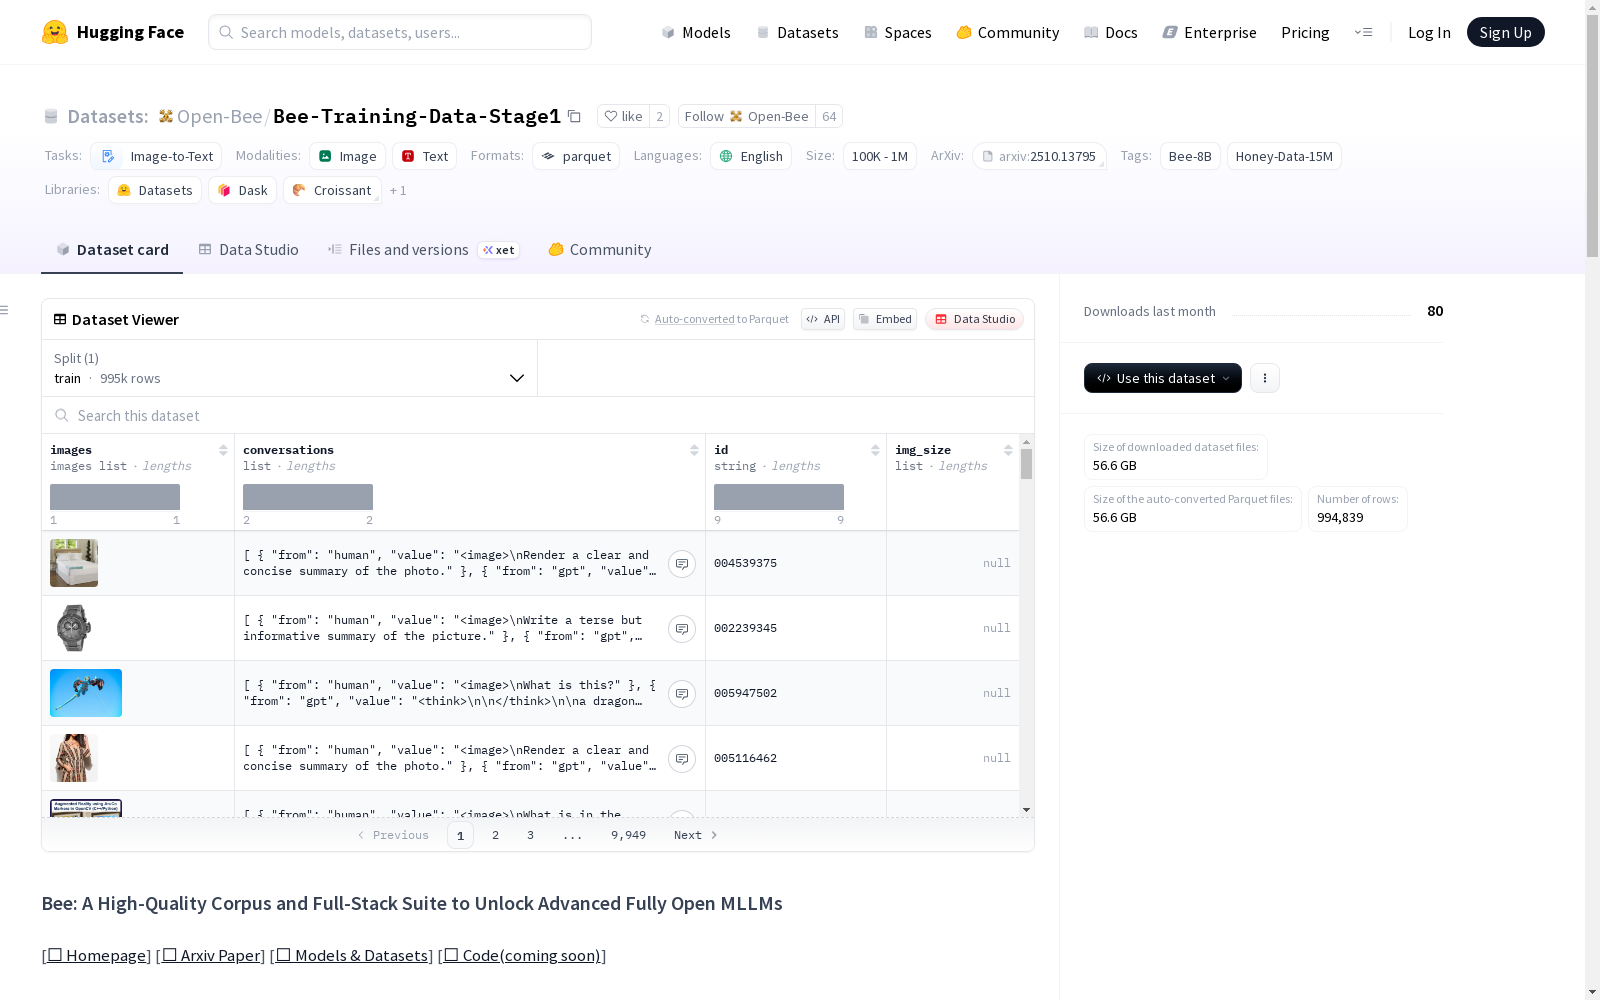Open Spaces in the top navigation
The width and height of the screenshot is (1600, 1000).
click(898, 32)
